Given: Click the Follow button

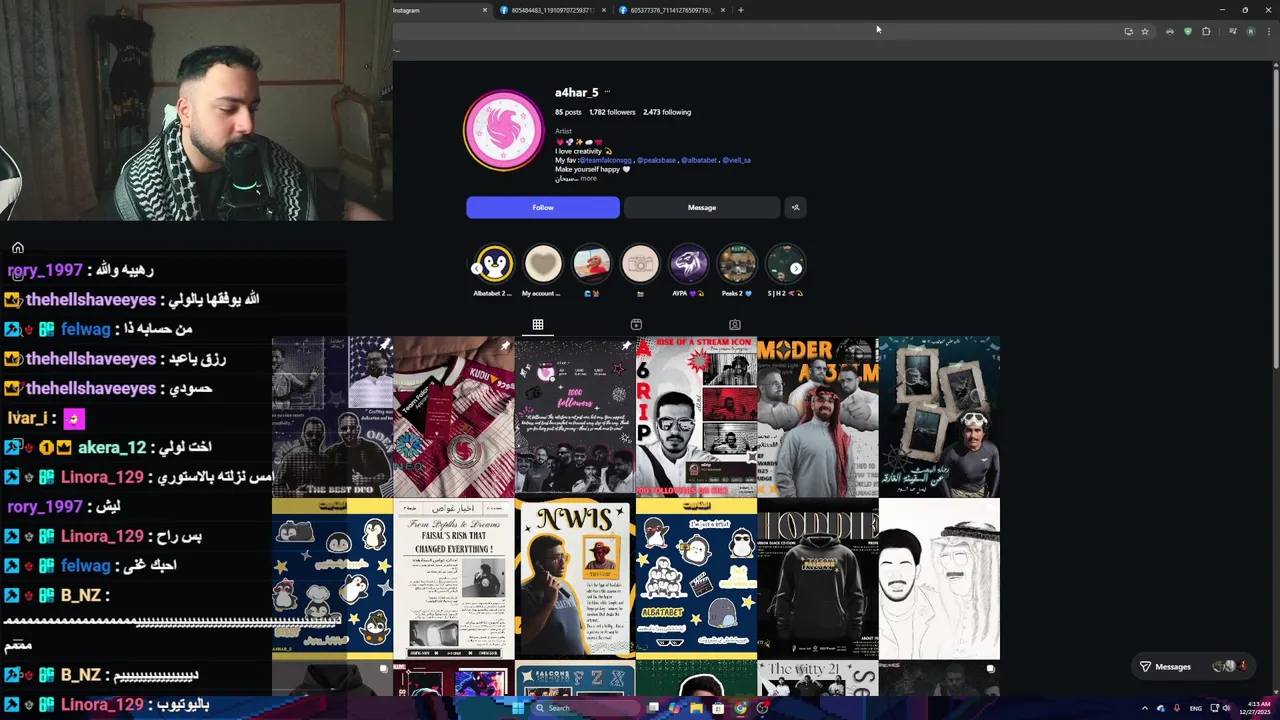Looking at the screenshot, I should coord(543,207).
